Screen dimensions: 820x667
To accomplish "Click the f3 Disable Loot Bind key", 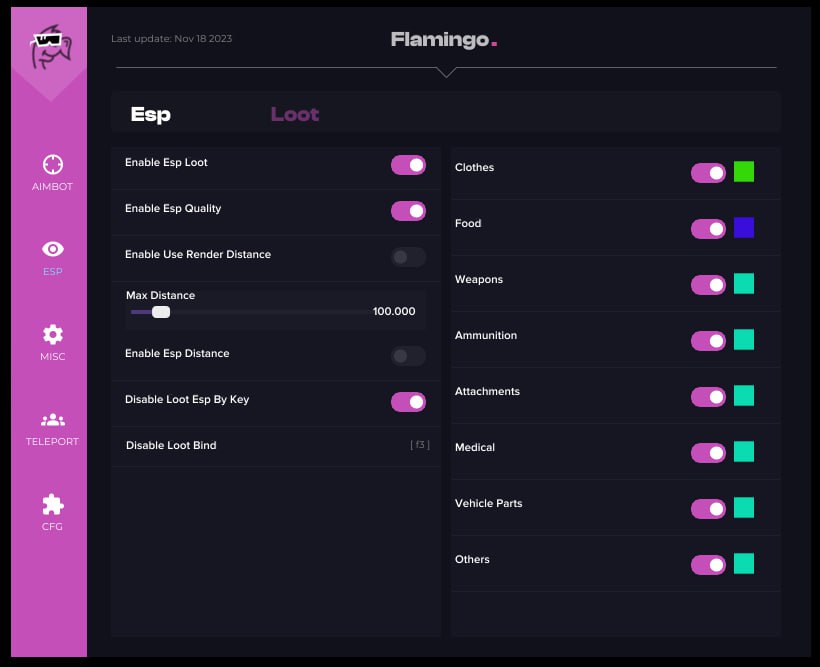I will click(420, 445).
